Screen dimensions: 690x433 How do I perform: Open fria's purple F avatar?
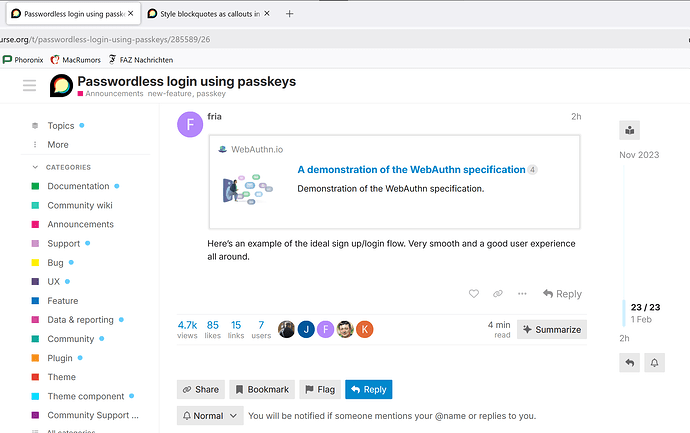190,125
